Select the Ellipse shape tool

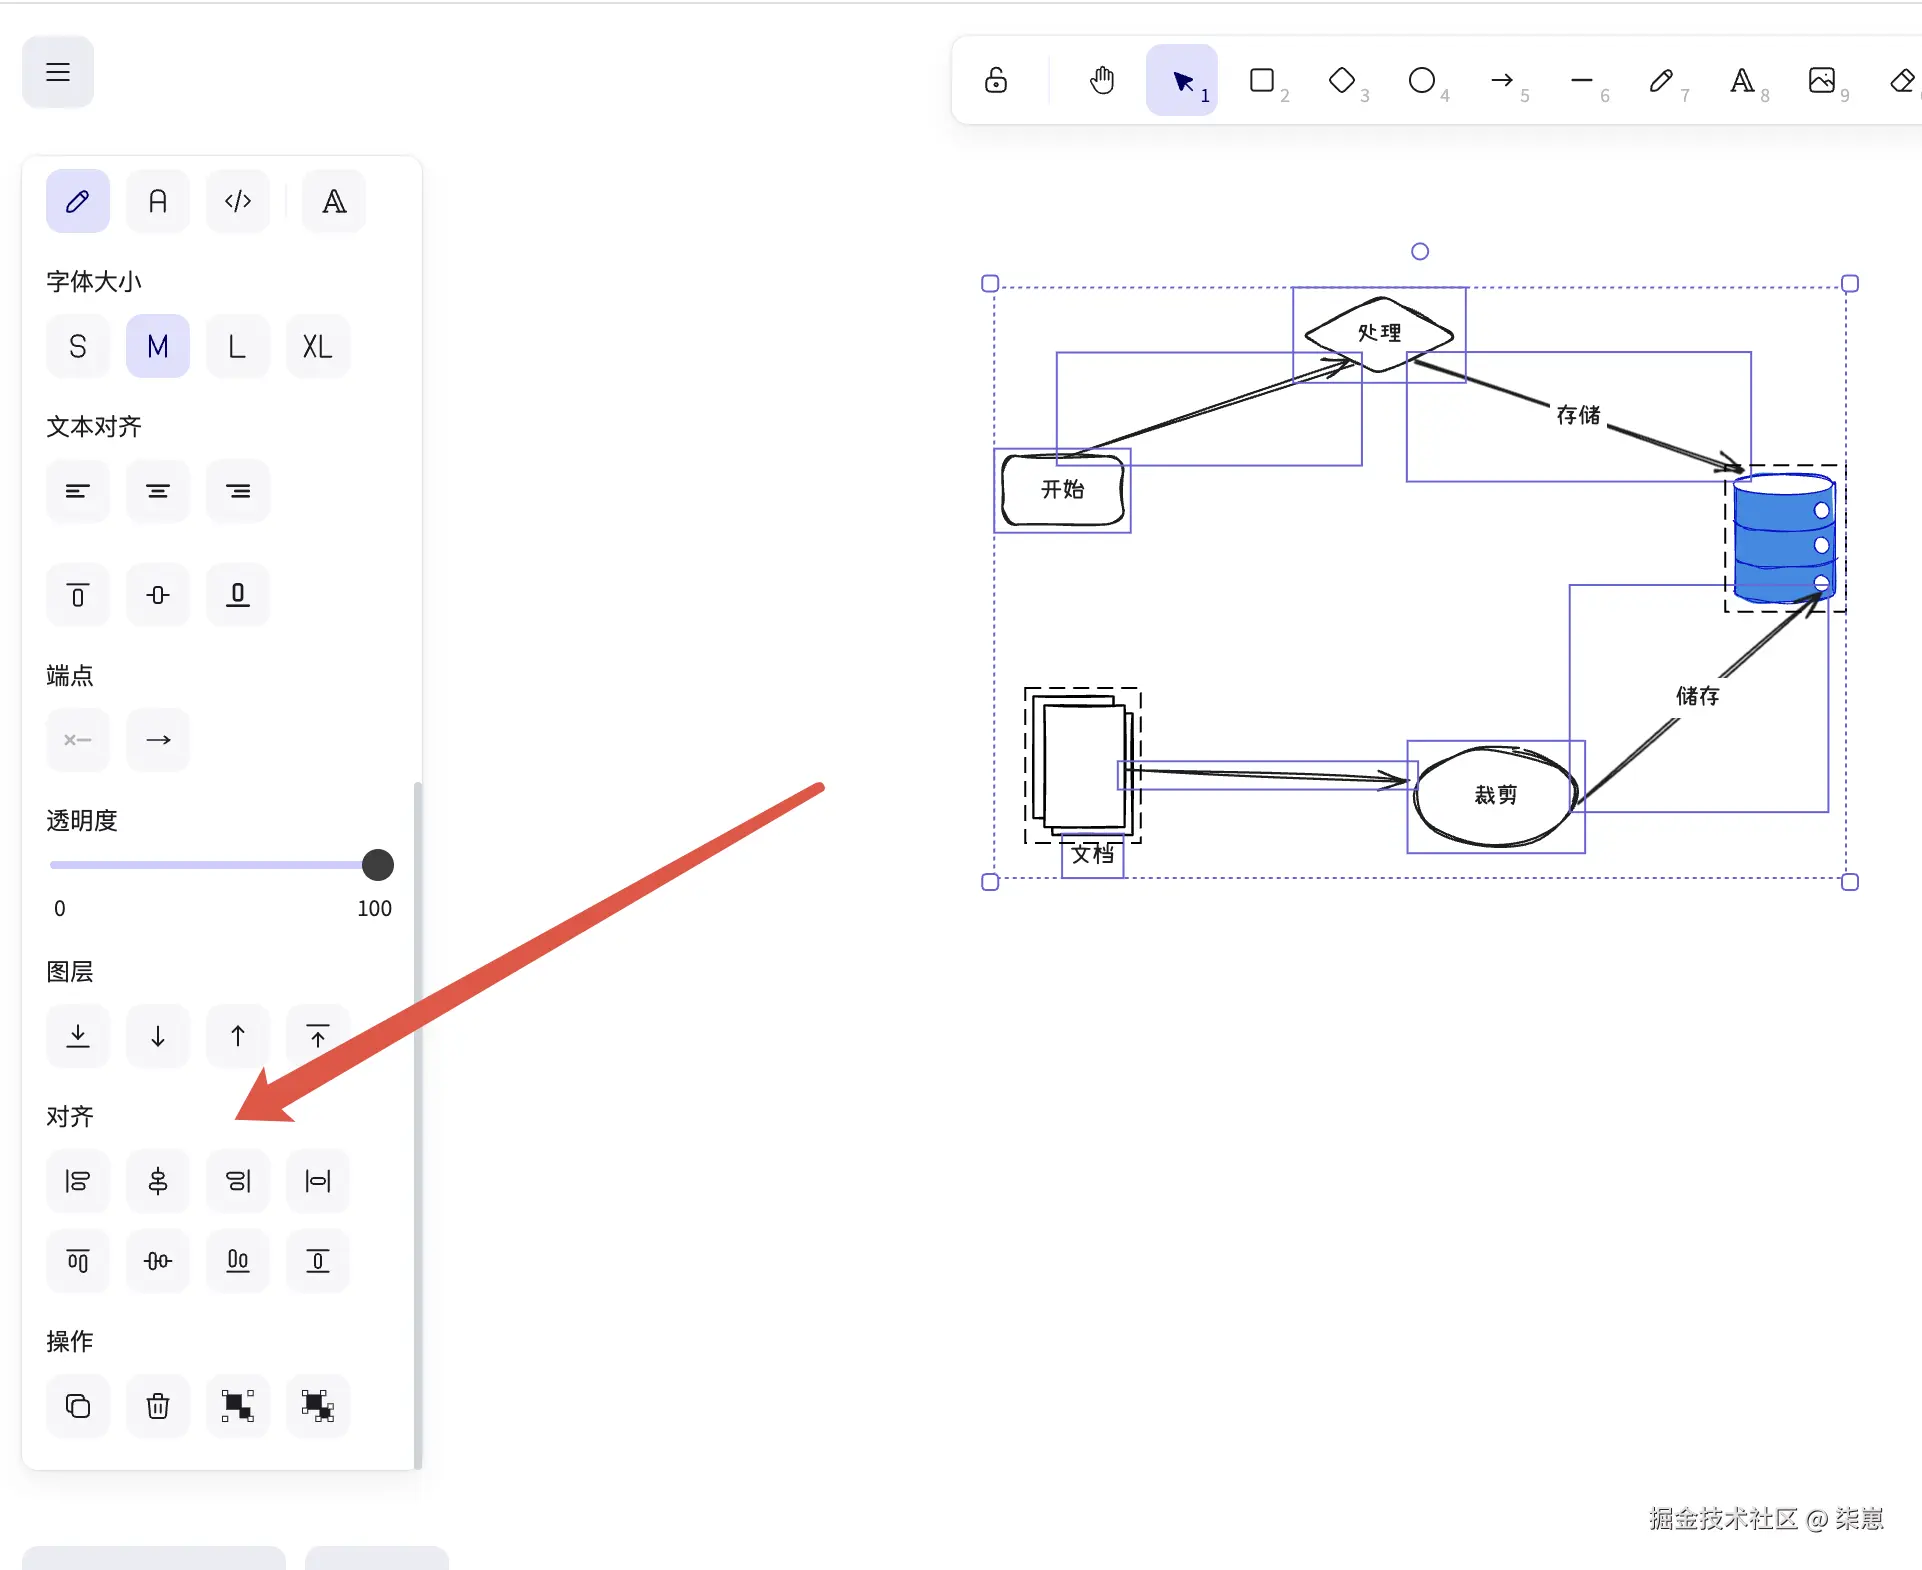tap(1421, 80)
